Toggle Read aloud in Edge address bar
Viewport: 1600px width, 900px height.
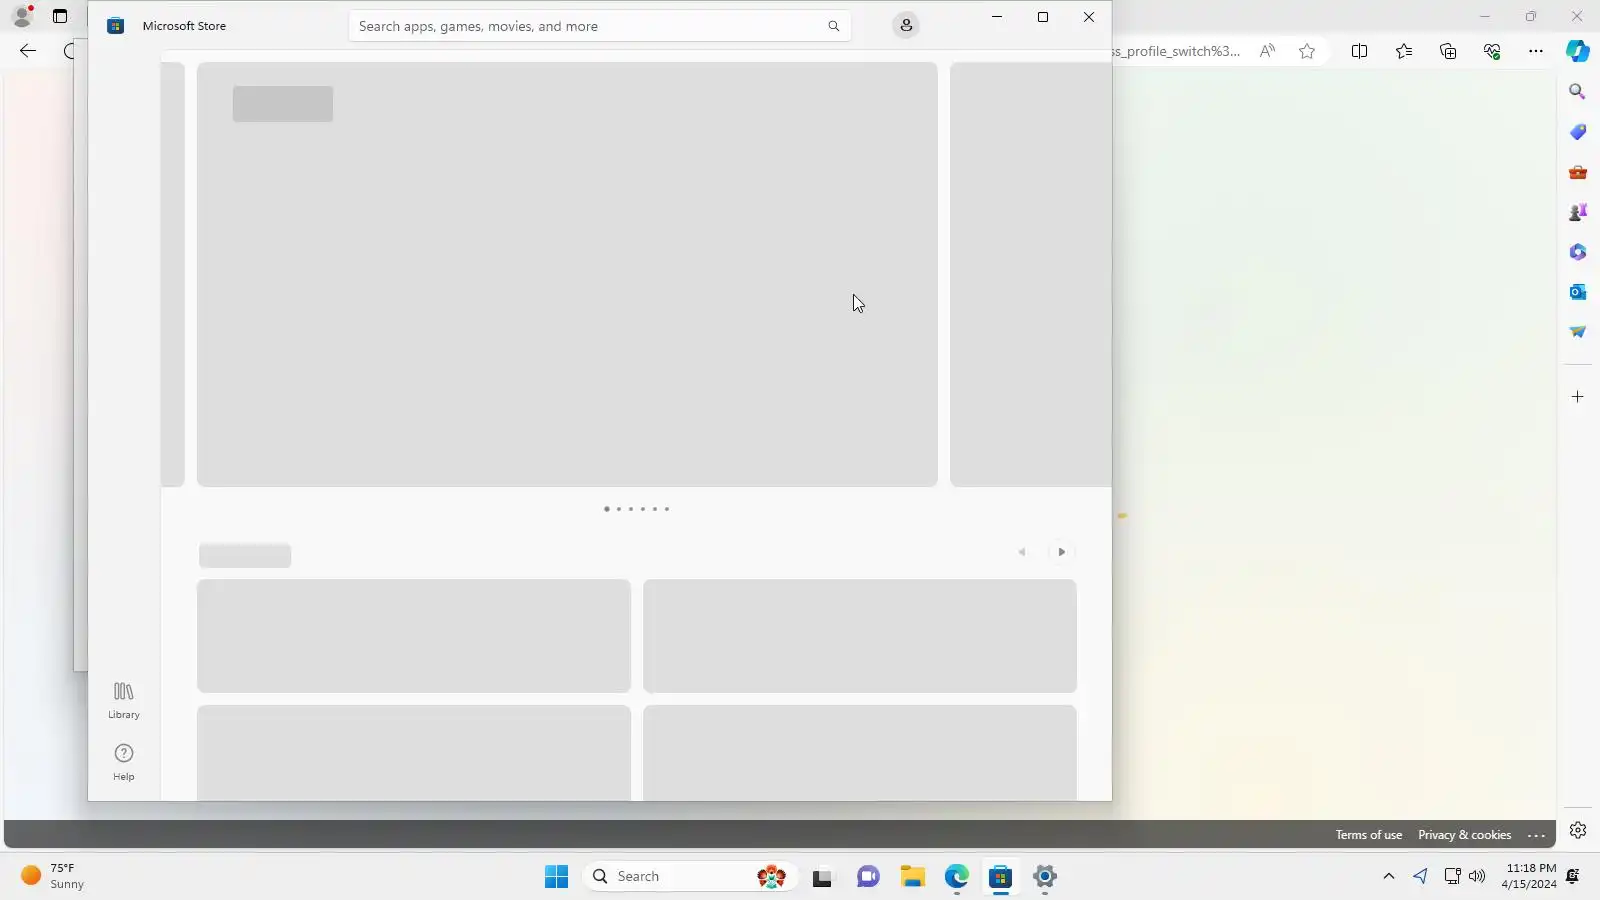point(1267,51)
